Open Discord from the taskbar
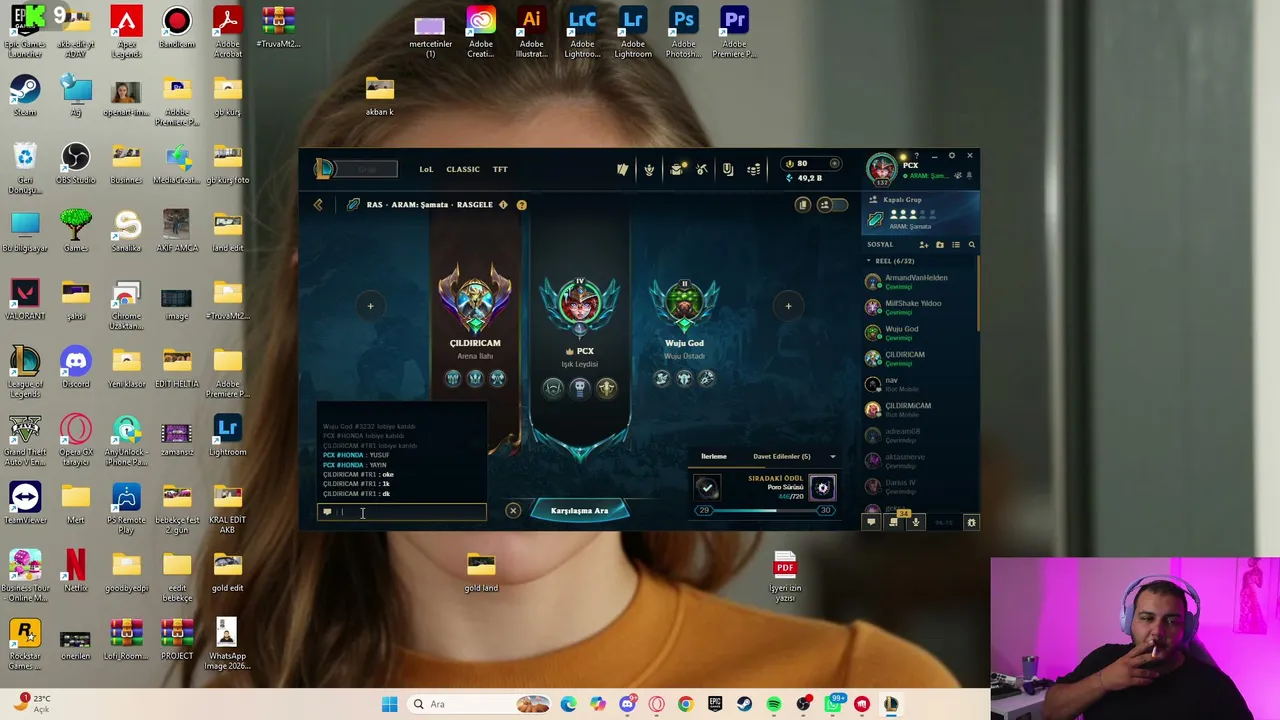The width and height of the screenshot is (1280, 720). (x=627, y=704)
